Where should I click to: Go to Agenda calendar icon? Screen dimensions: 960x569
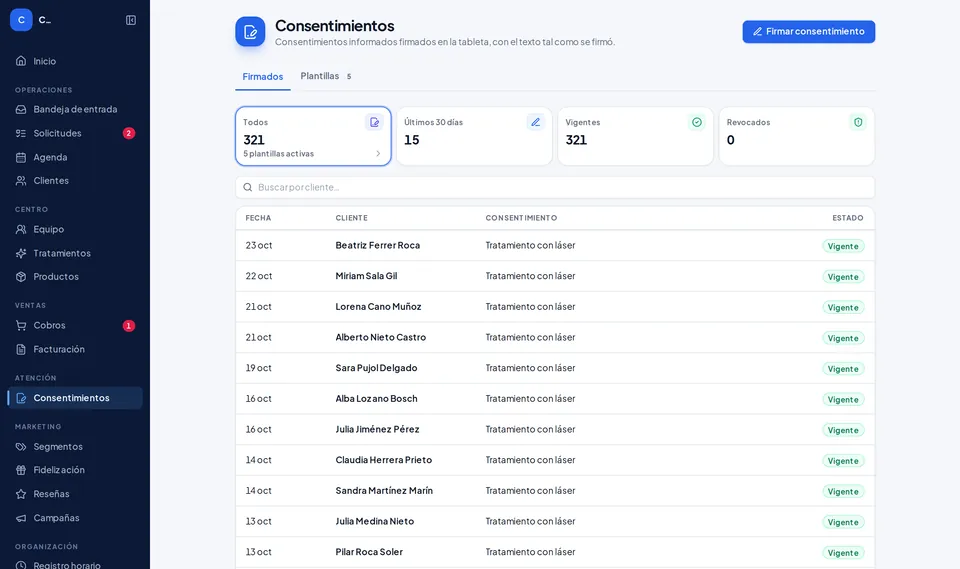click(x=21, y=157)
